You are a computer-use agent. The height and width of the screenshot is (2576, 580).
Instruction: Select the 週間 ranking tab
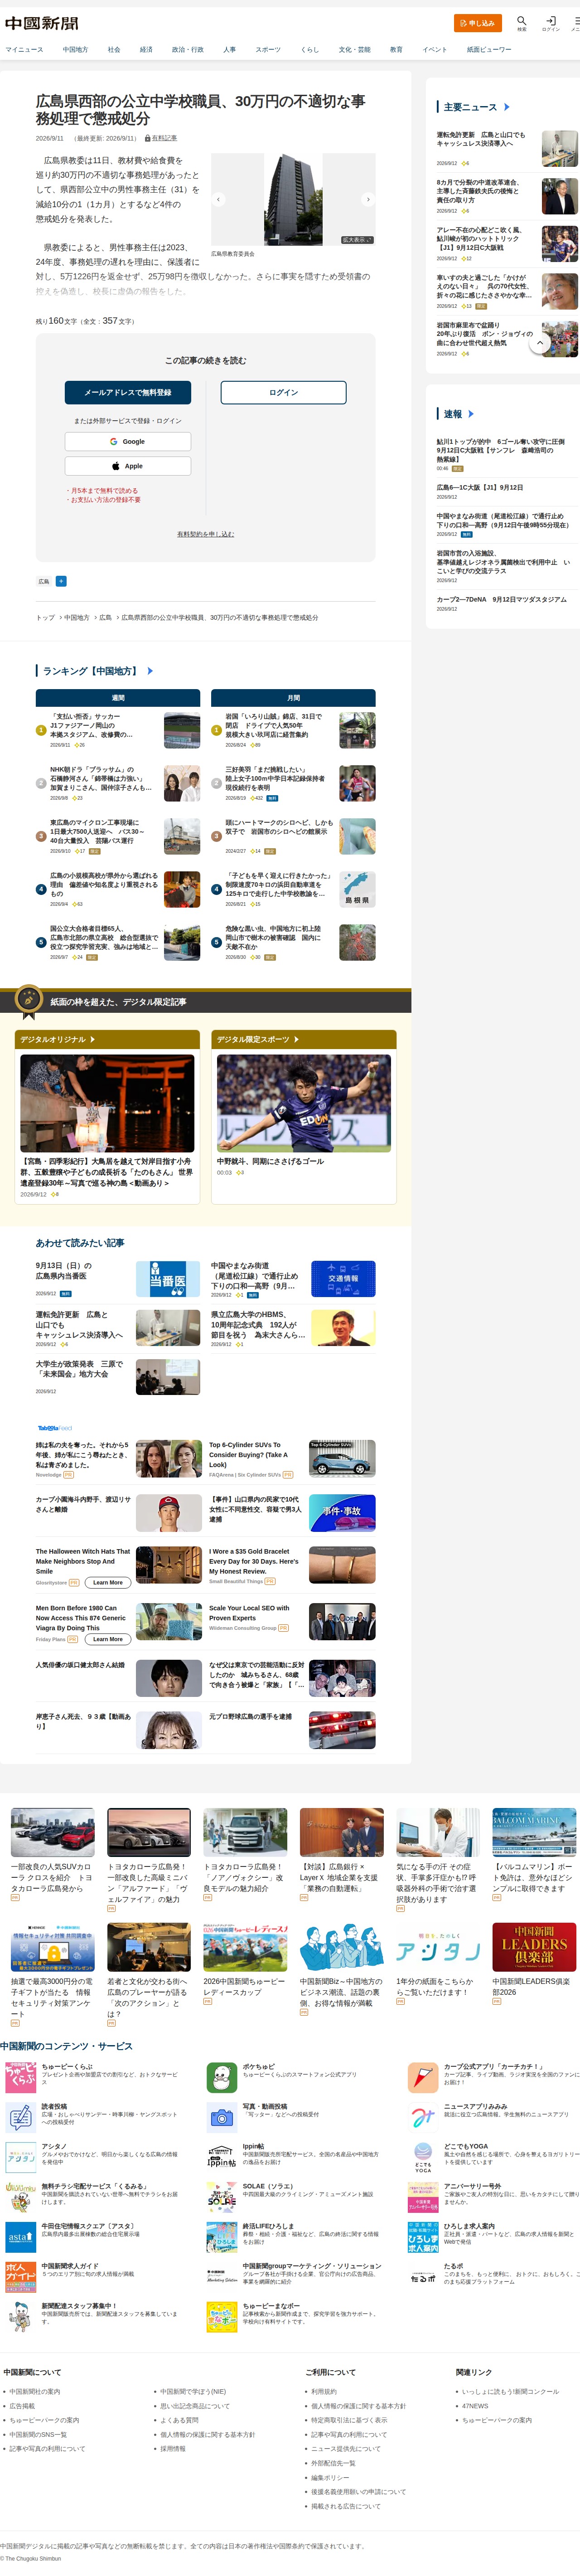118,697
